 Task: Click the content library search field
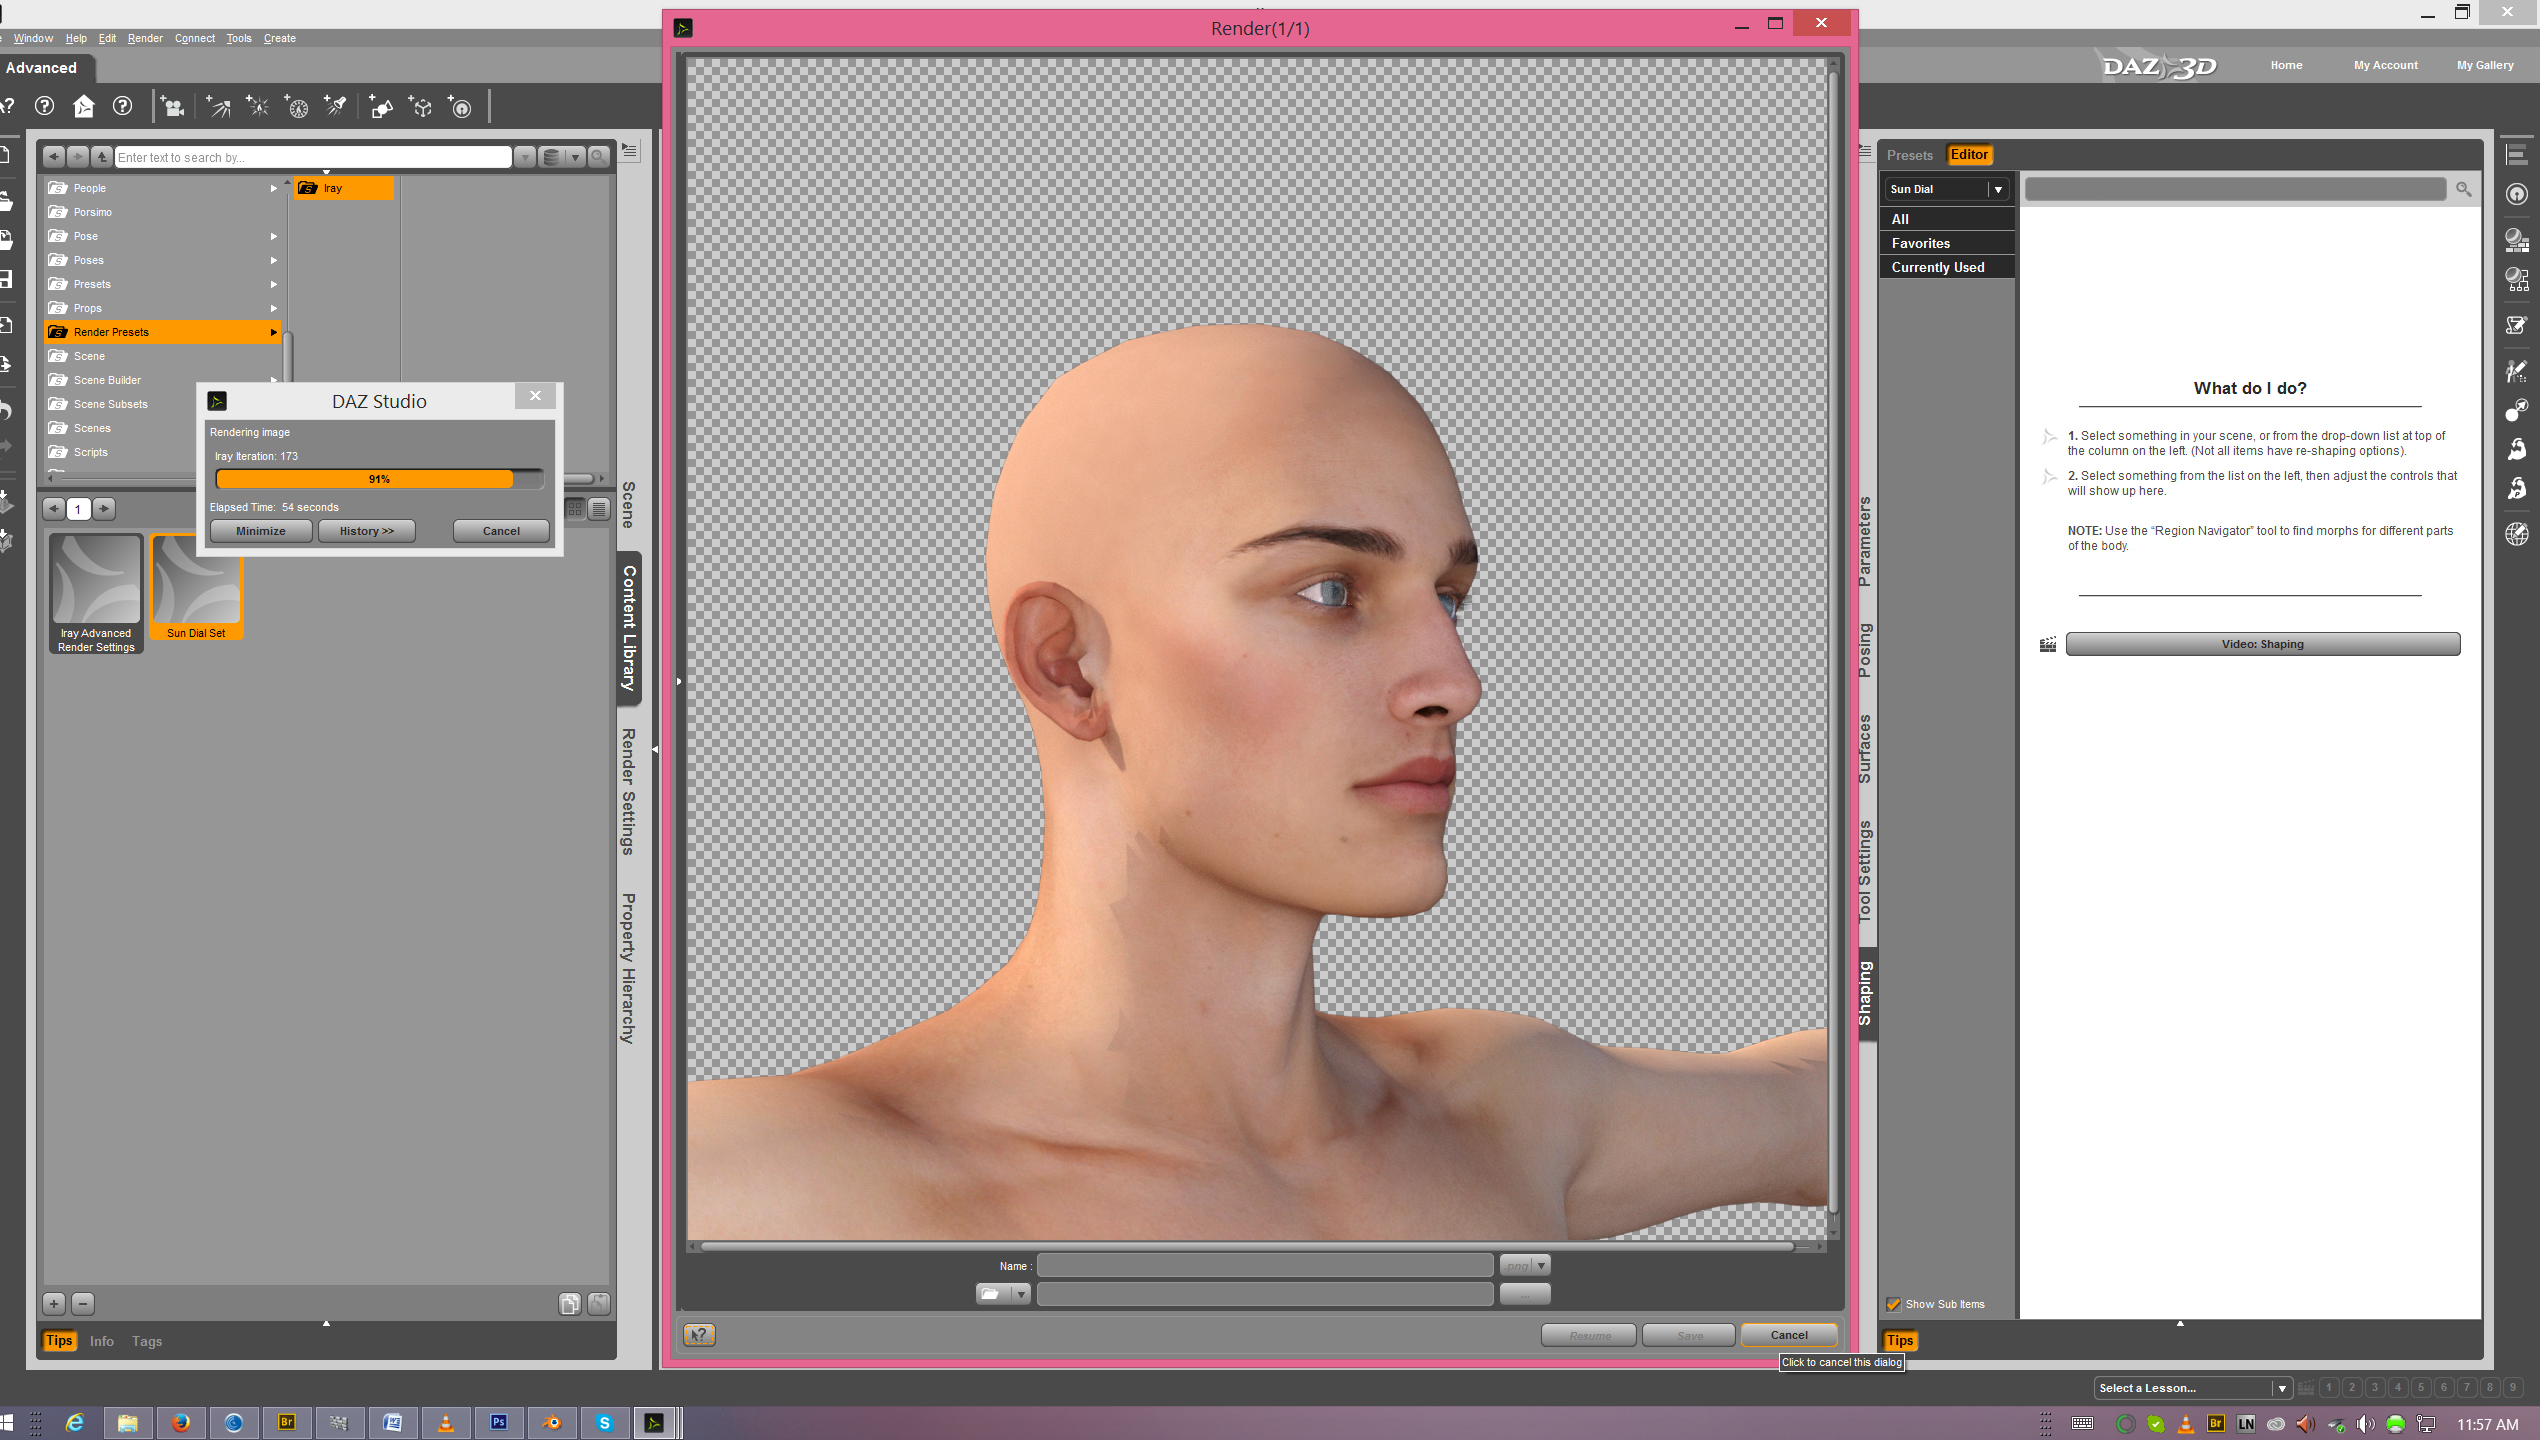(312, 157)
